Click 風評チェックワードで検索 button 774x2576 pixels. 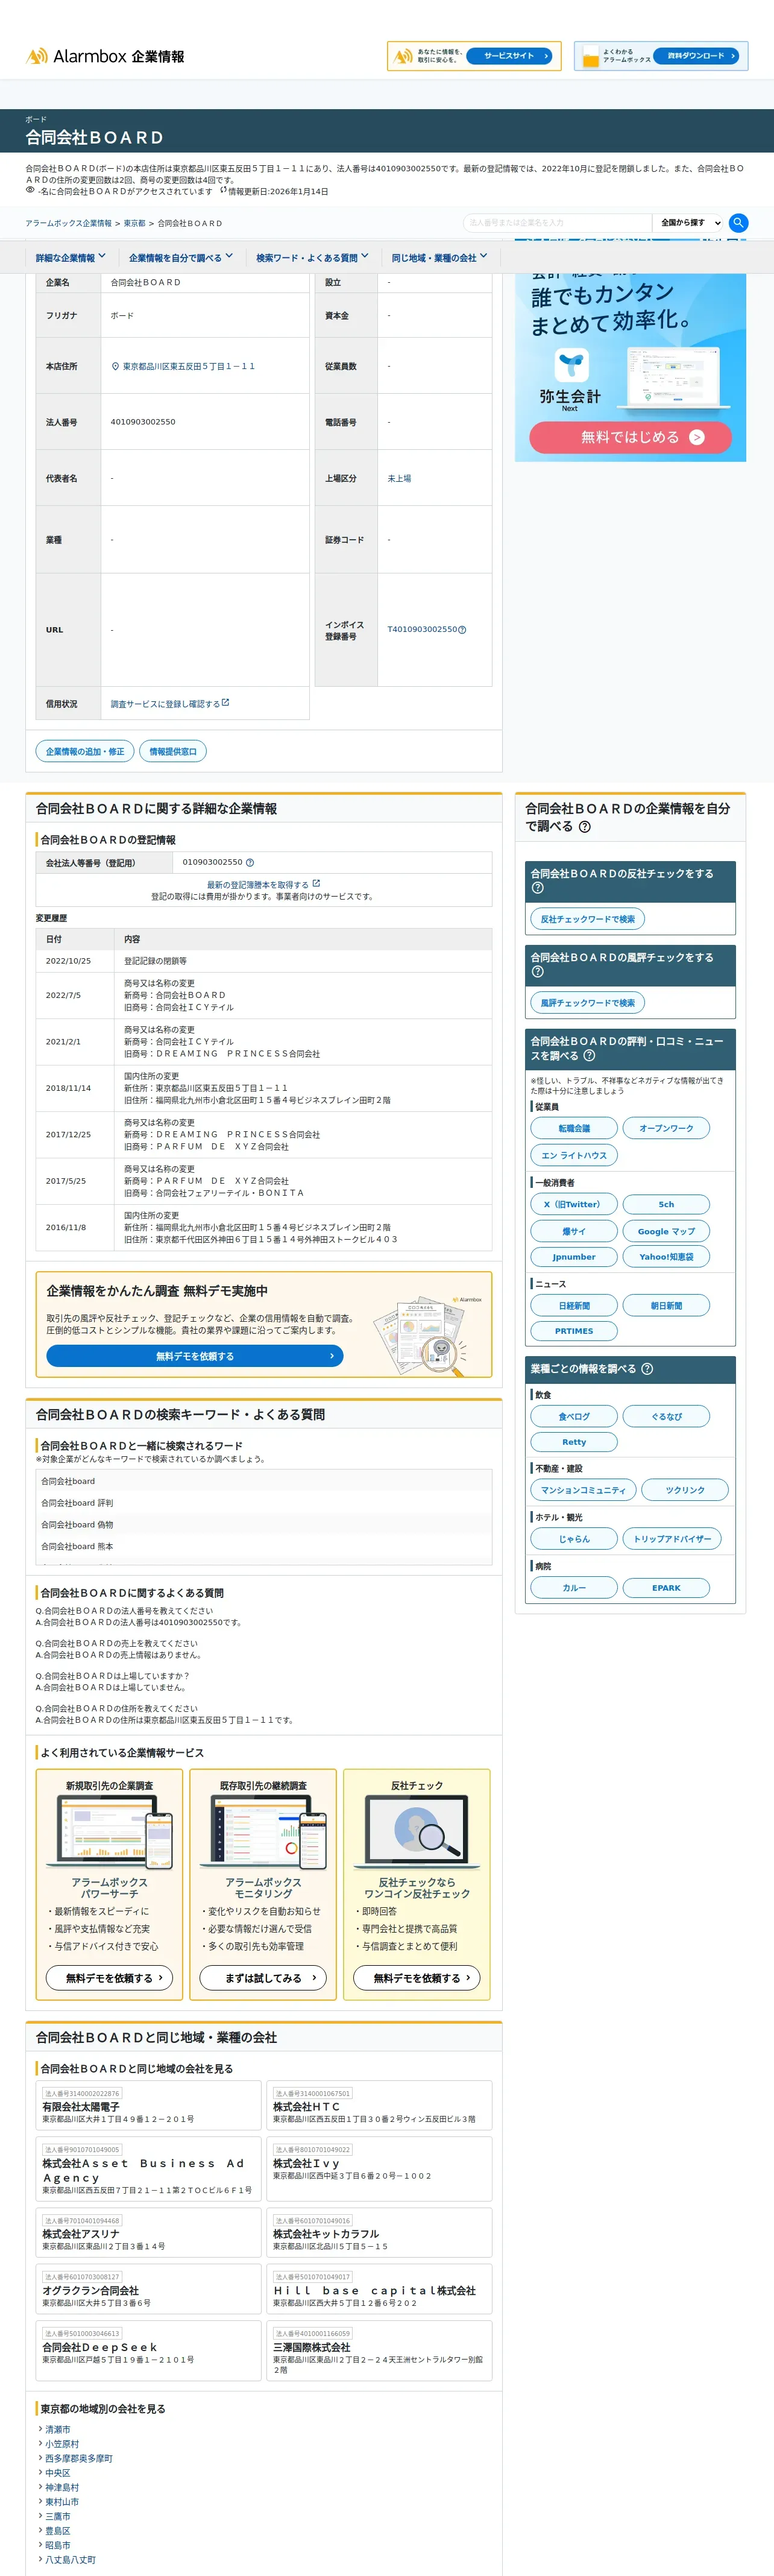point(587,1003)
